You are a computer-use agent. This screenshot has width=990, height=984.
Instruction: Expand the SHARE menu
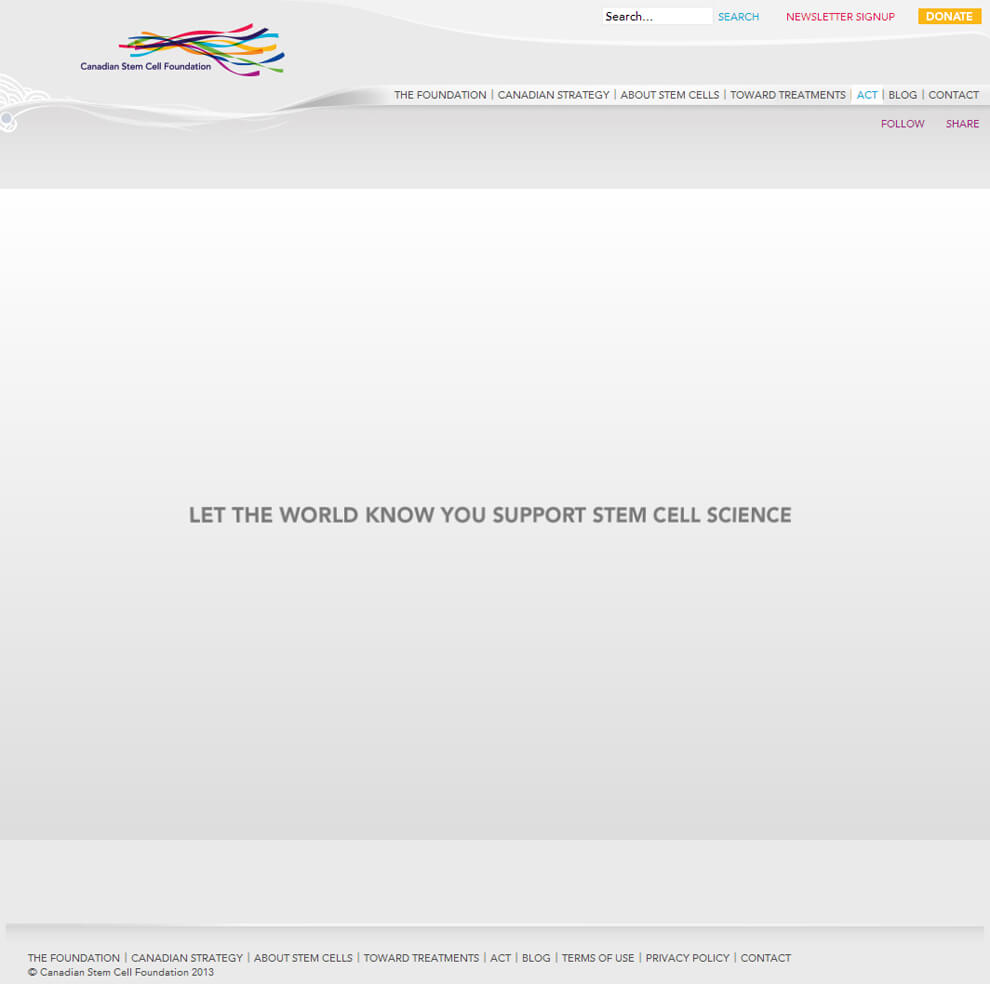[962, 124]
